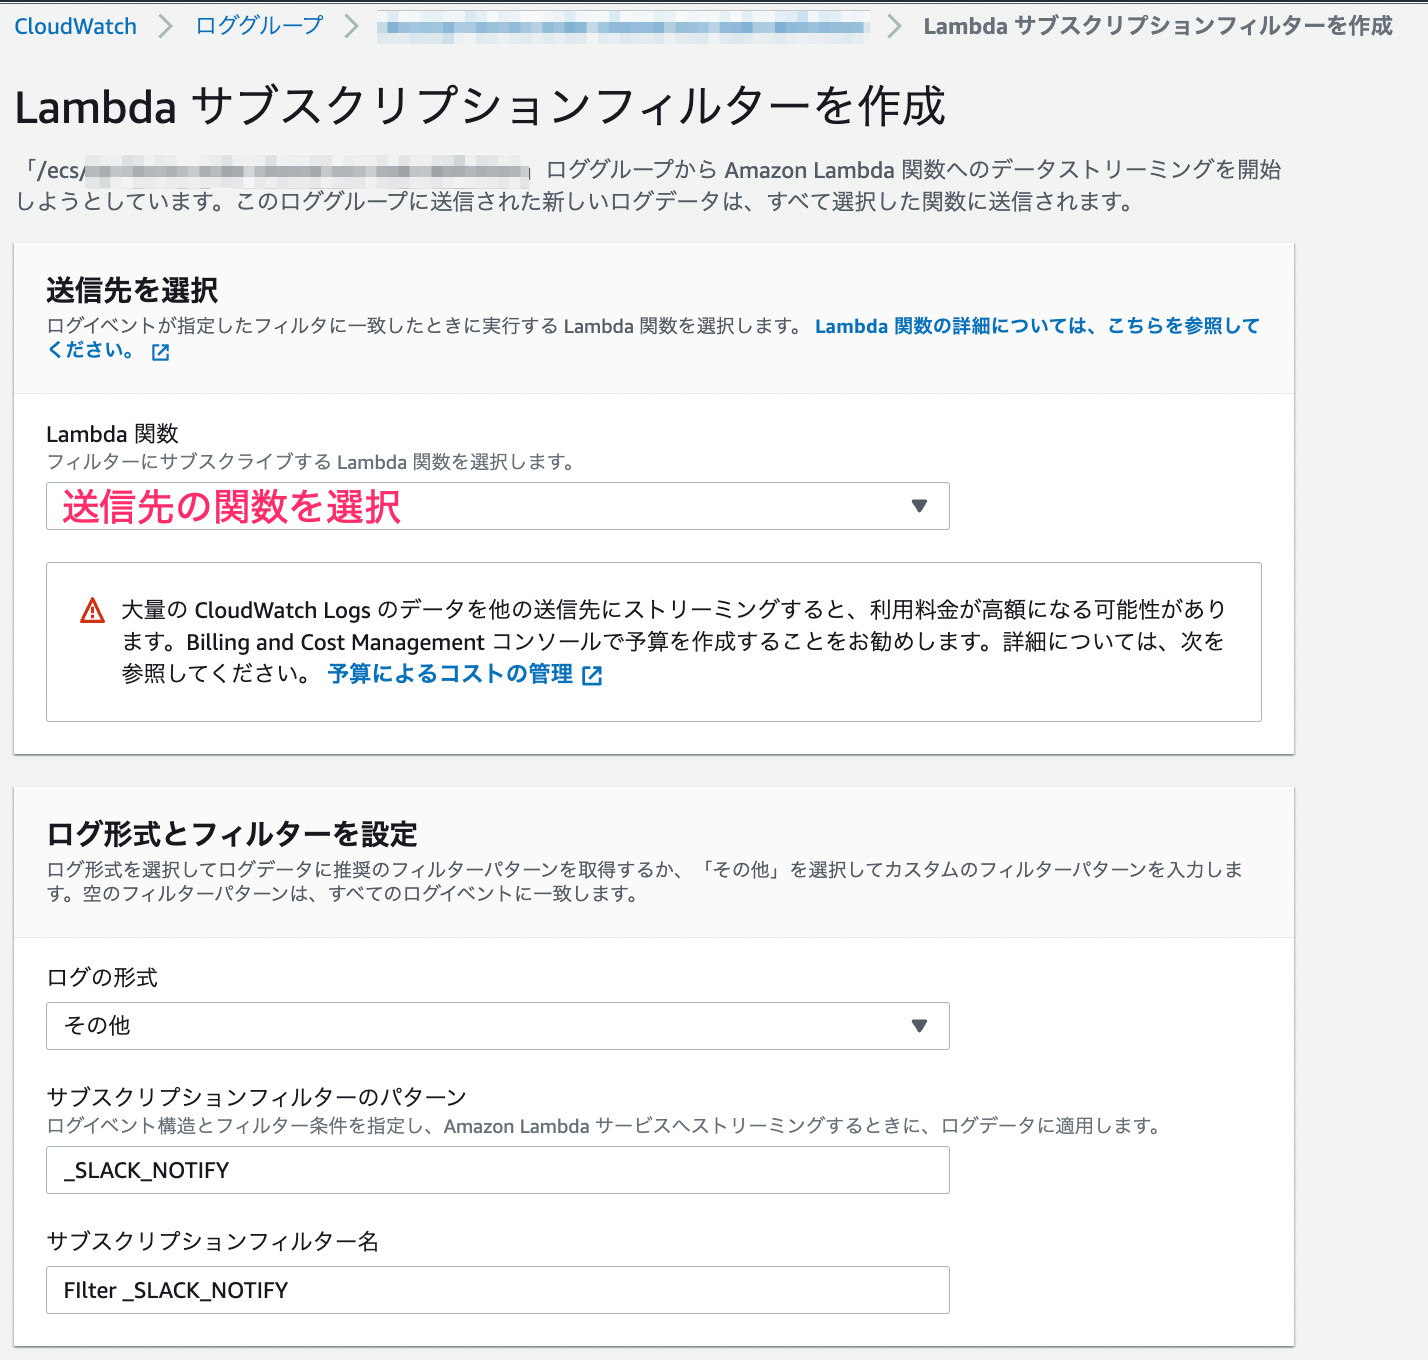1428x1360 pixels.
Task: Open 予算によるコストの管理 link
Action: [450, 674]
